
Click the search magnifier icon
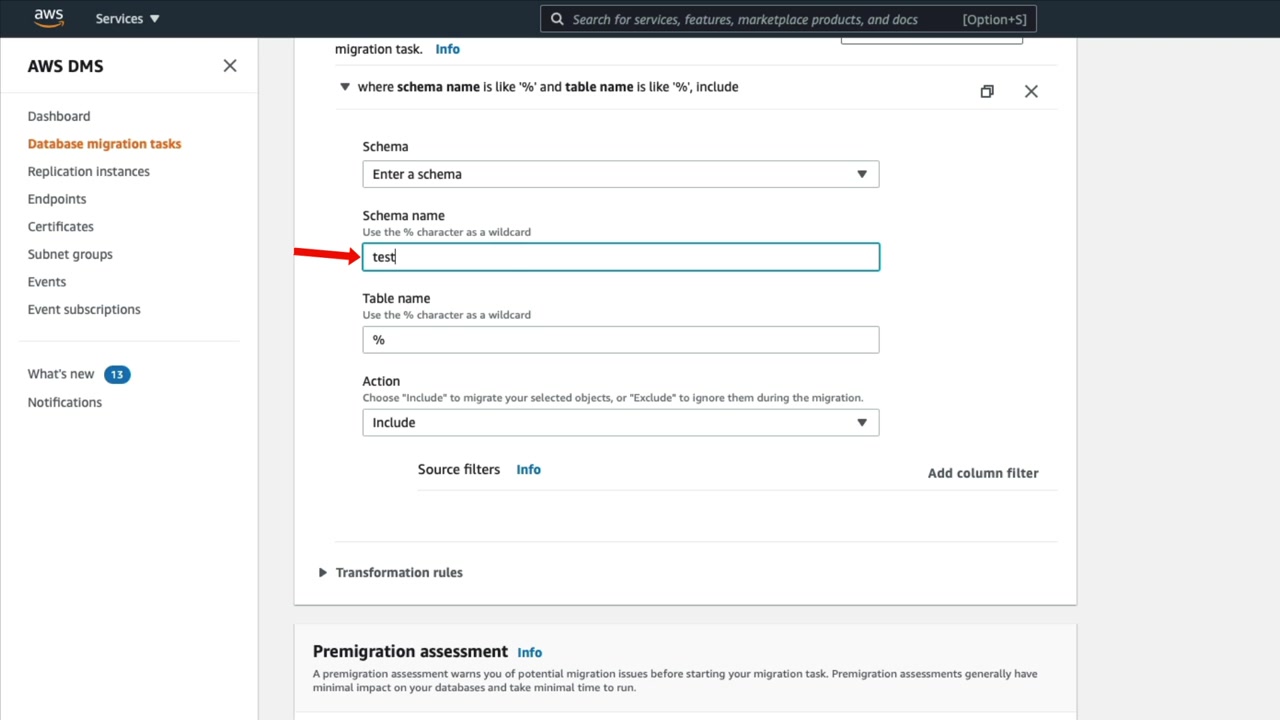(557, 19)
